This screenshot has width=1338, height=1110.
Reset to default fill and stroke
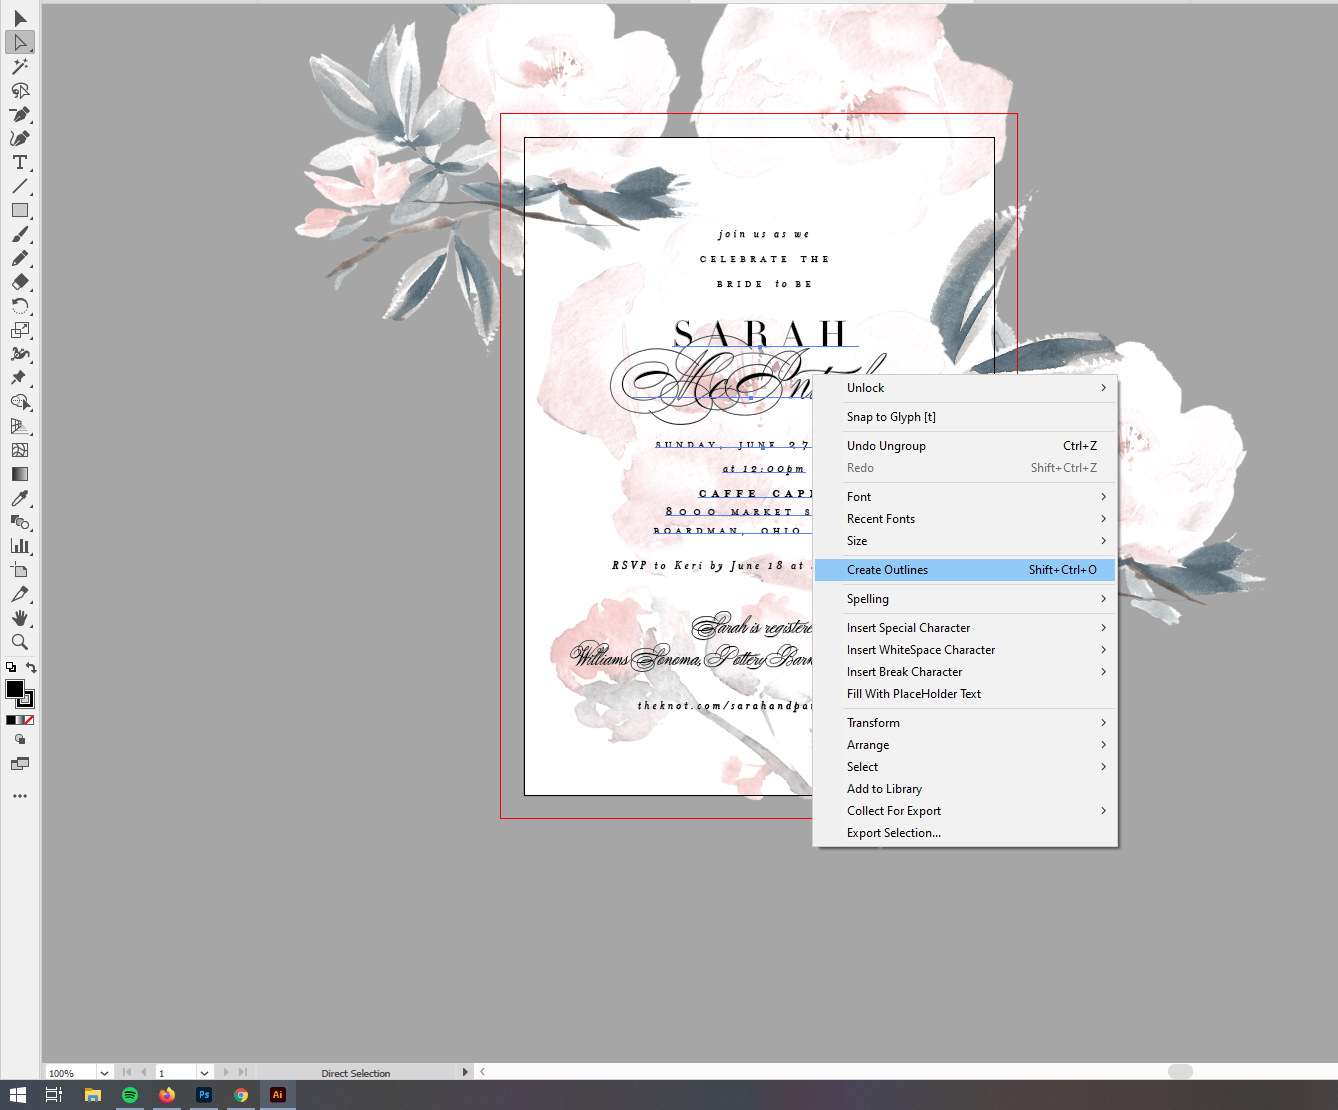[x=11, y=667]
